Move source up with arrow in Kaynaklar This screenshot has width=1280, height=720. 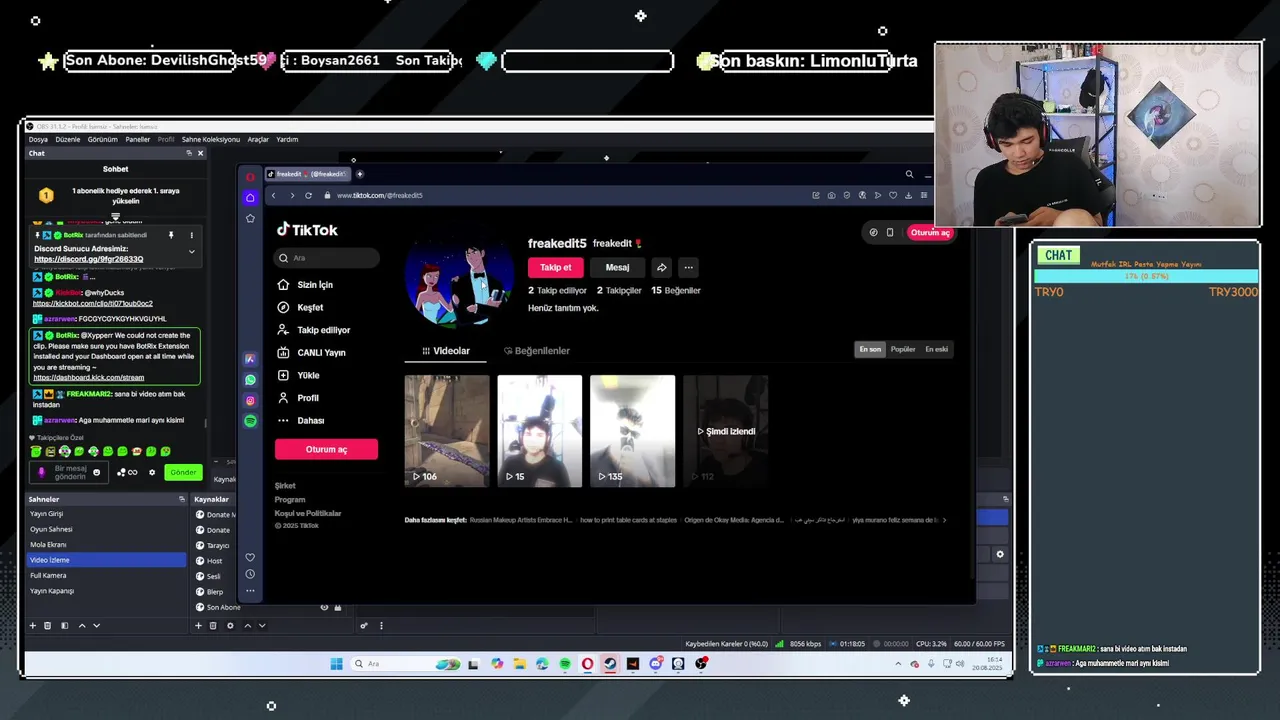tap(247, 626)
